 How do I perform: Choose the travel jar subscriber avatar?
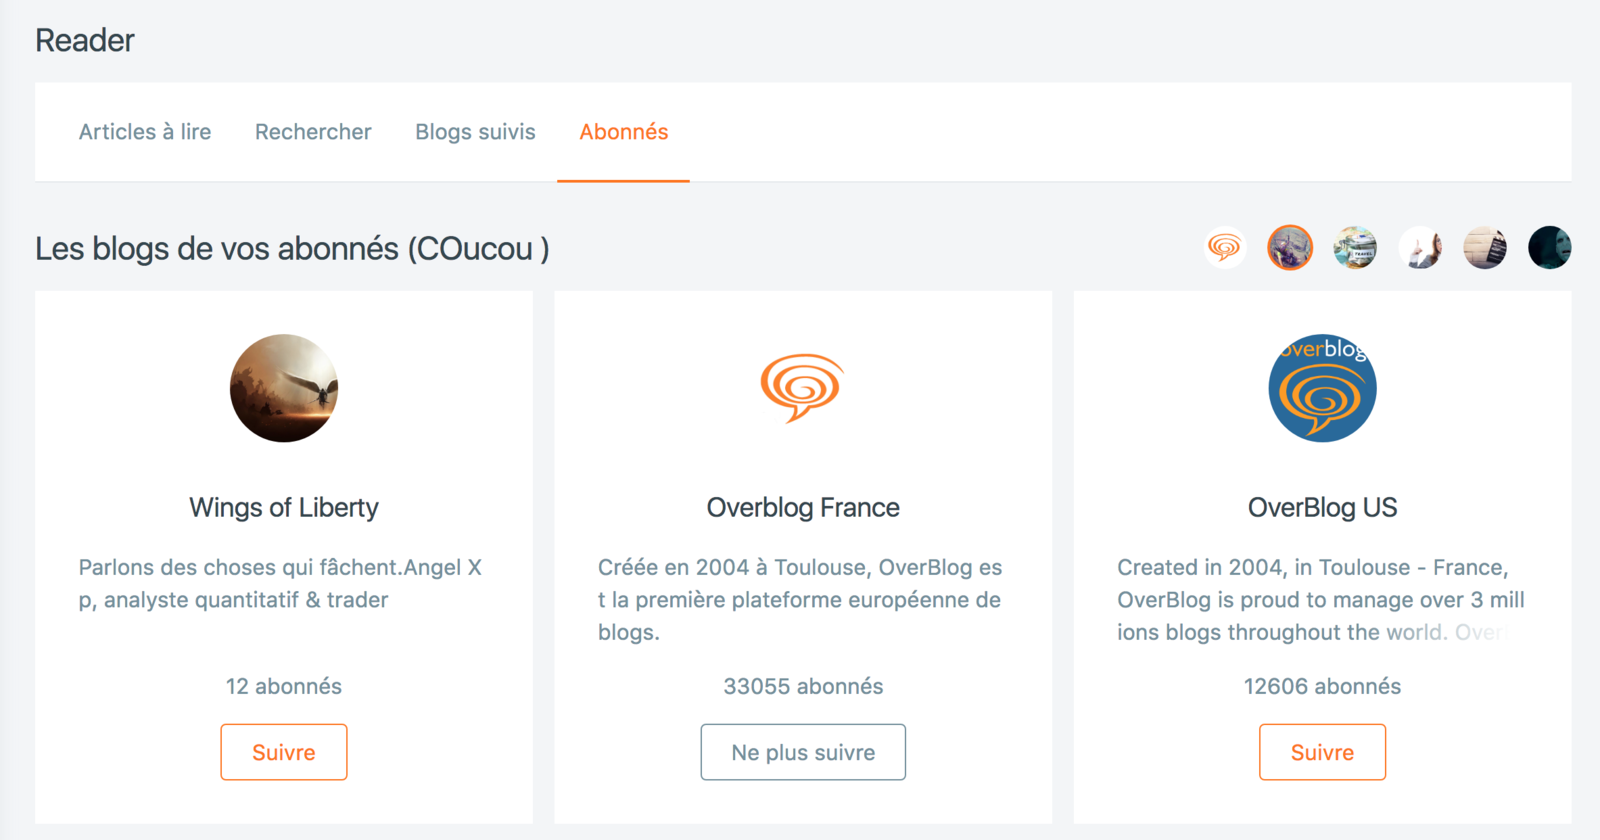(1355, 248)
